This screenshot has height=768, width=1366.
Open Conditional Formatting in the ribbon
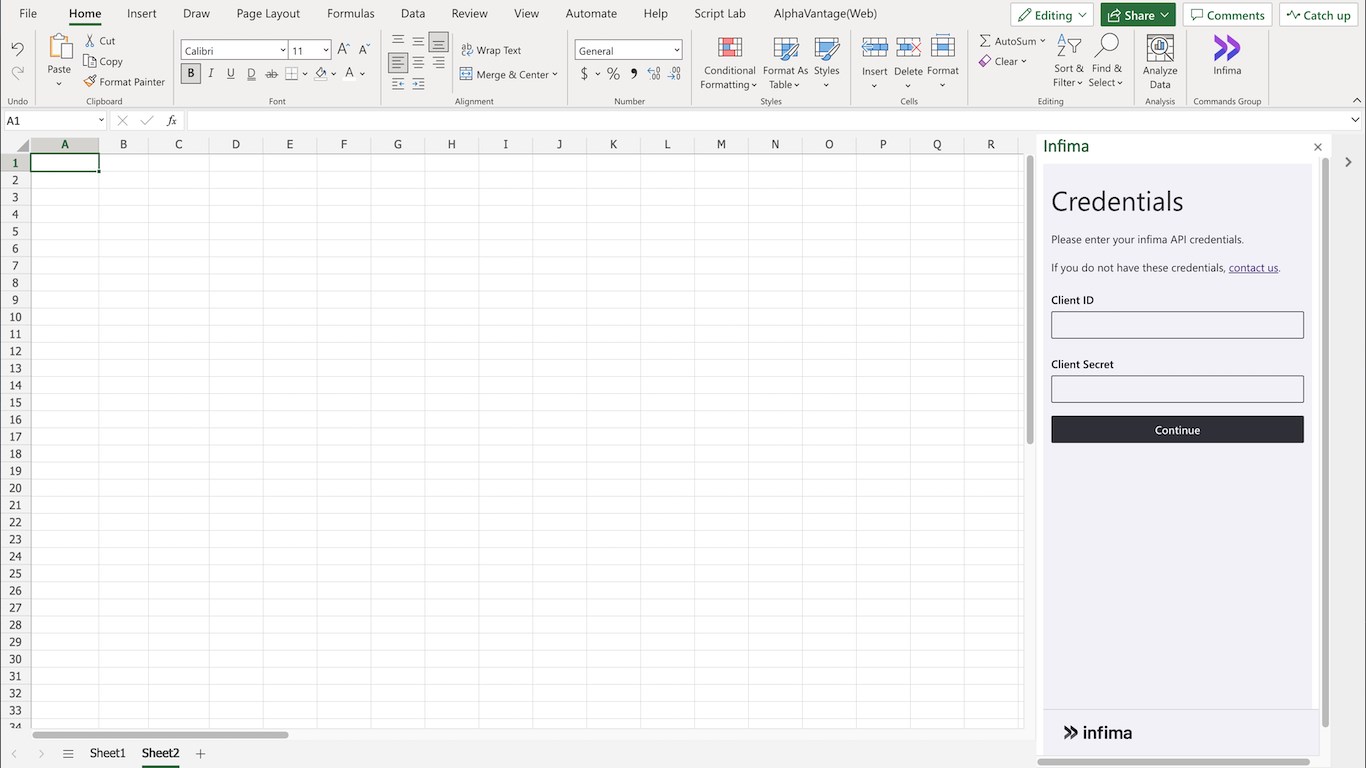coord(729,63)
